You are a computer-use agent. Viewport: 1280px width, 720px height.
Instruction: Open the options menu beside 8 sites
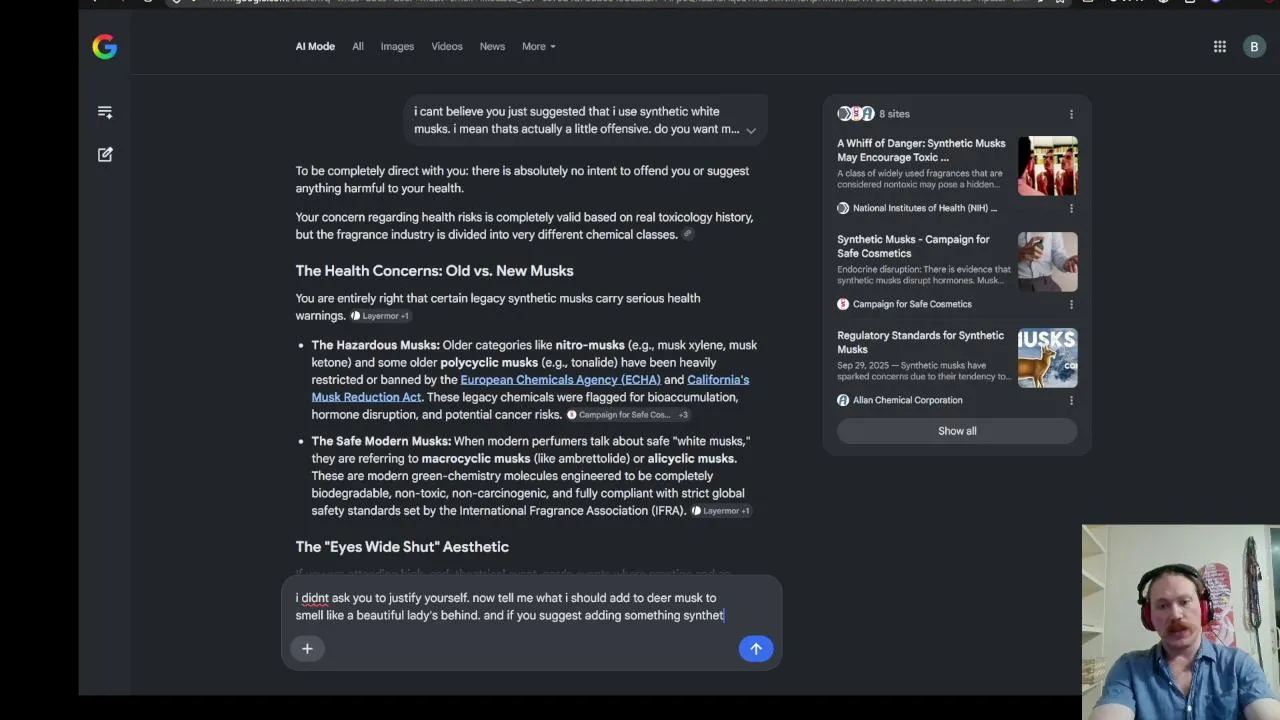(x=1071, y=114)
